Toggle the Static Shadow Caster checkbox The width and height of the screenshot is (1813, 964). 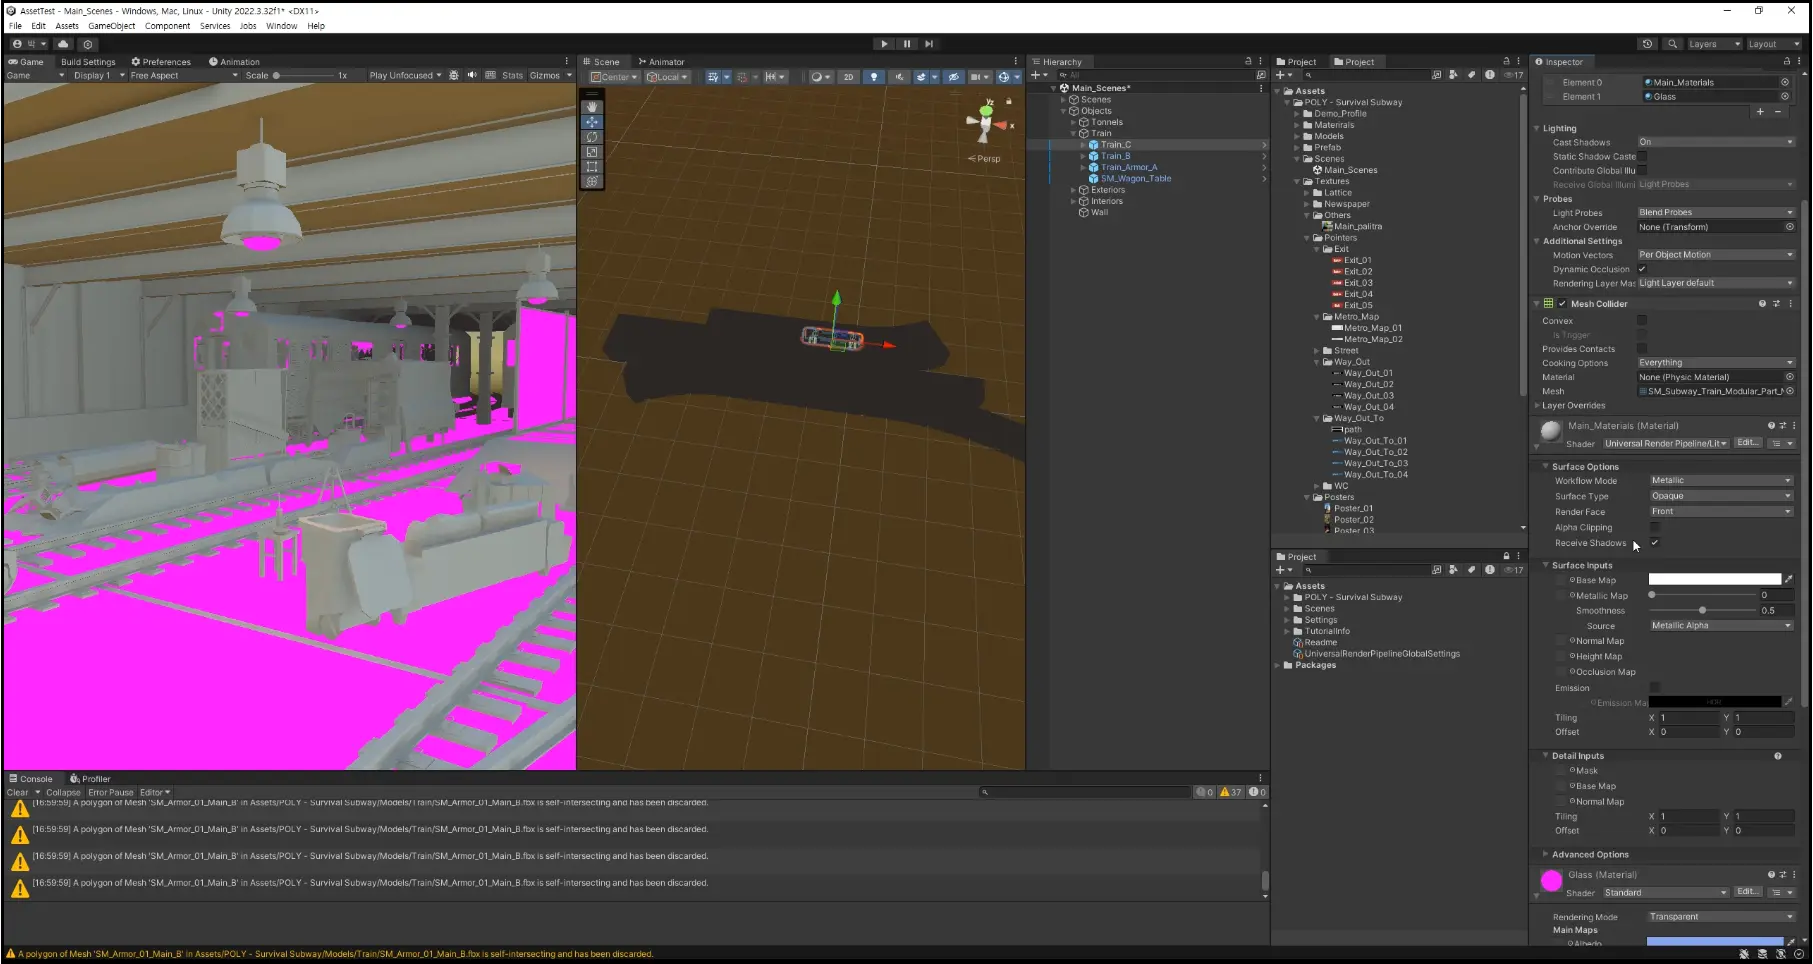click(1642, 156)
